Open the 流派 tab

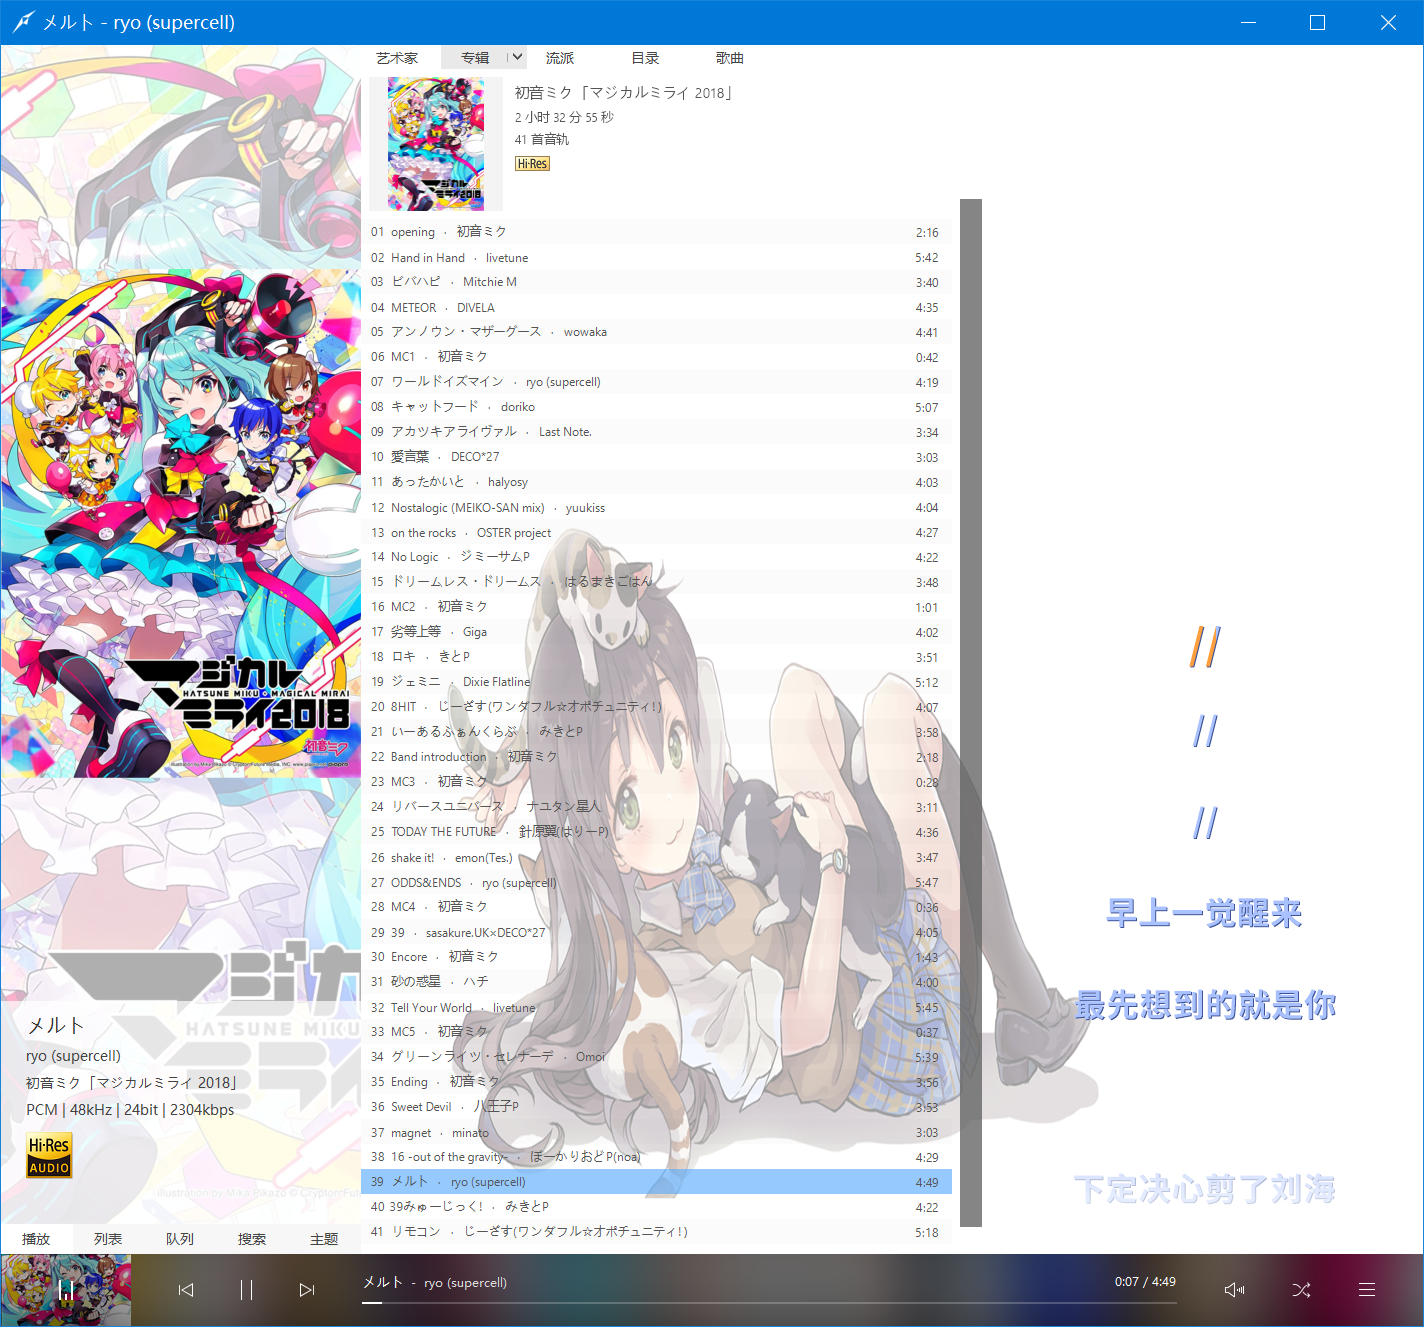point(560,58)
